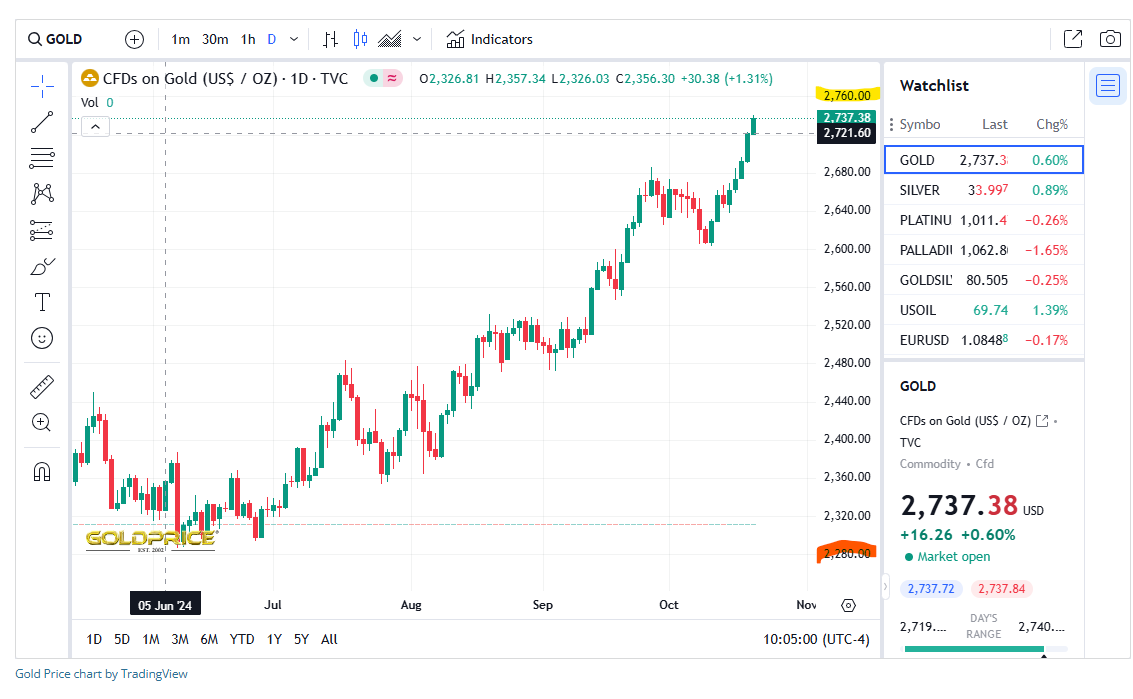Set the range to 6M
The image size is (1133, 699).
209,639
